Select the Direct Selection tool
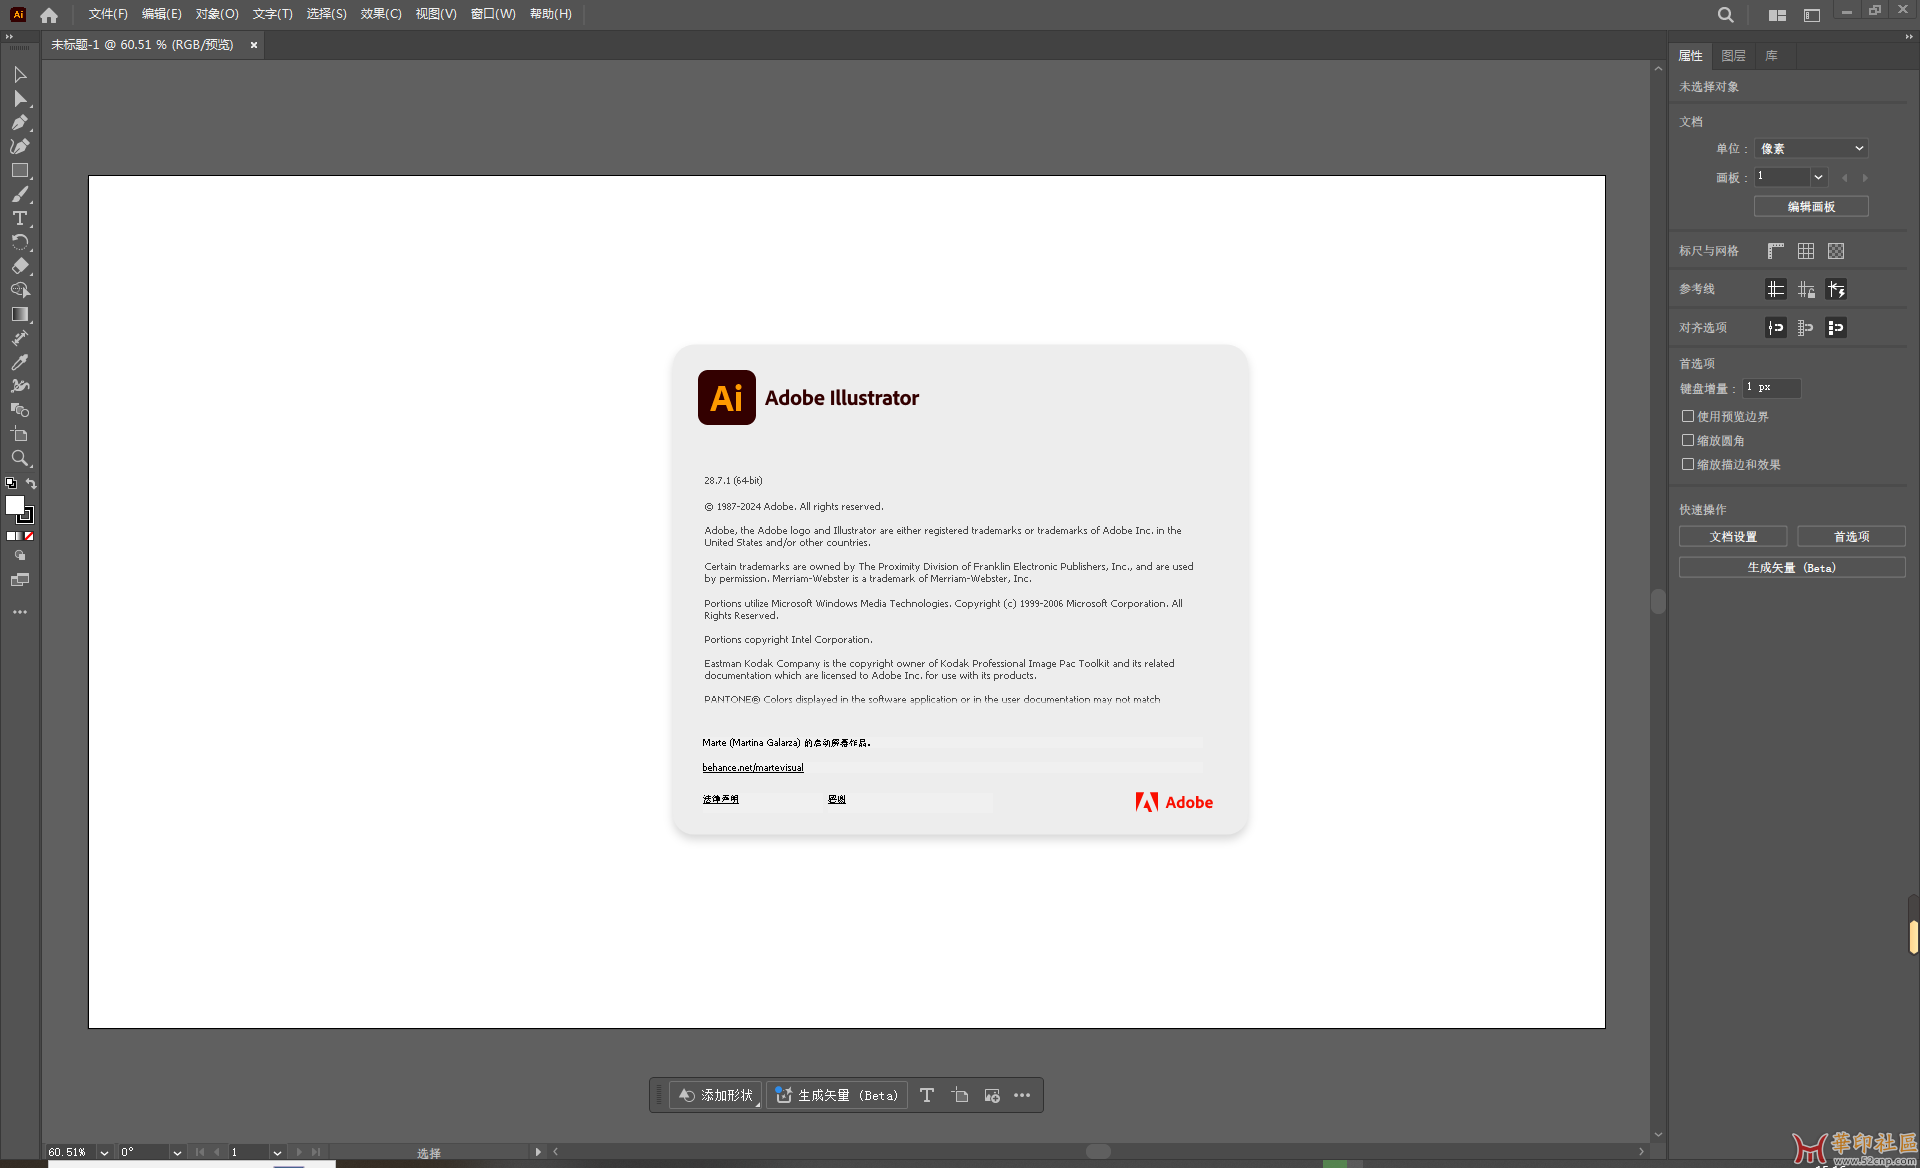The image size is (1920, 1168). (x=19, y=99)
